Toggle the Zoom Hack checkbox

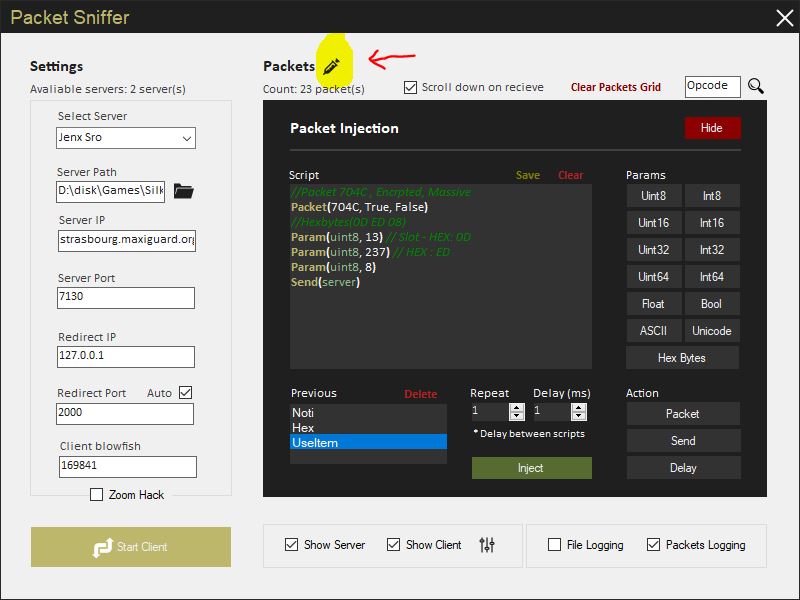(97, 495)
